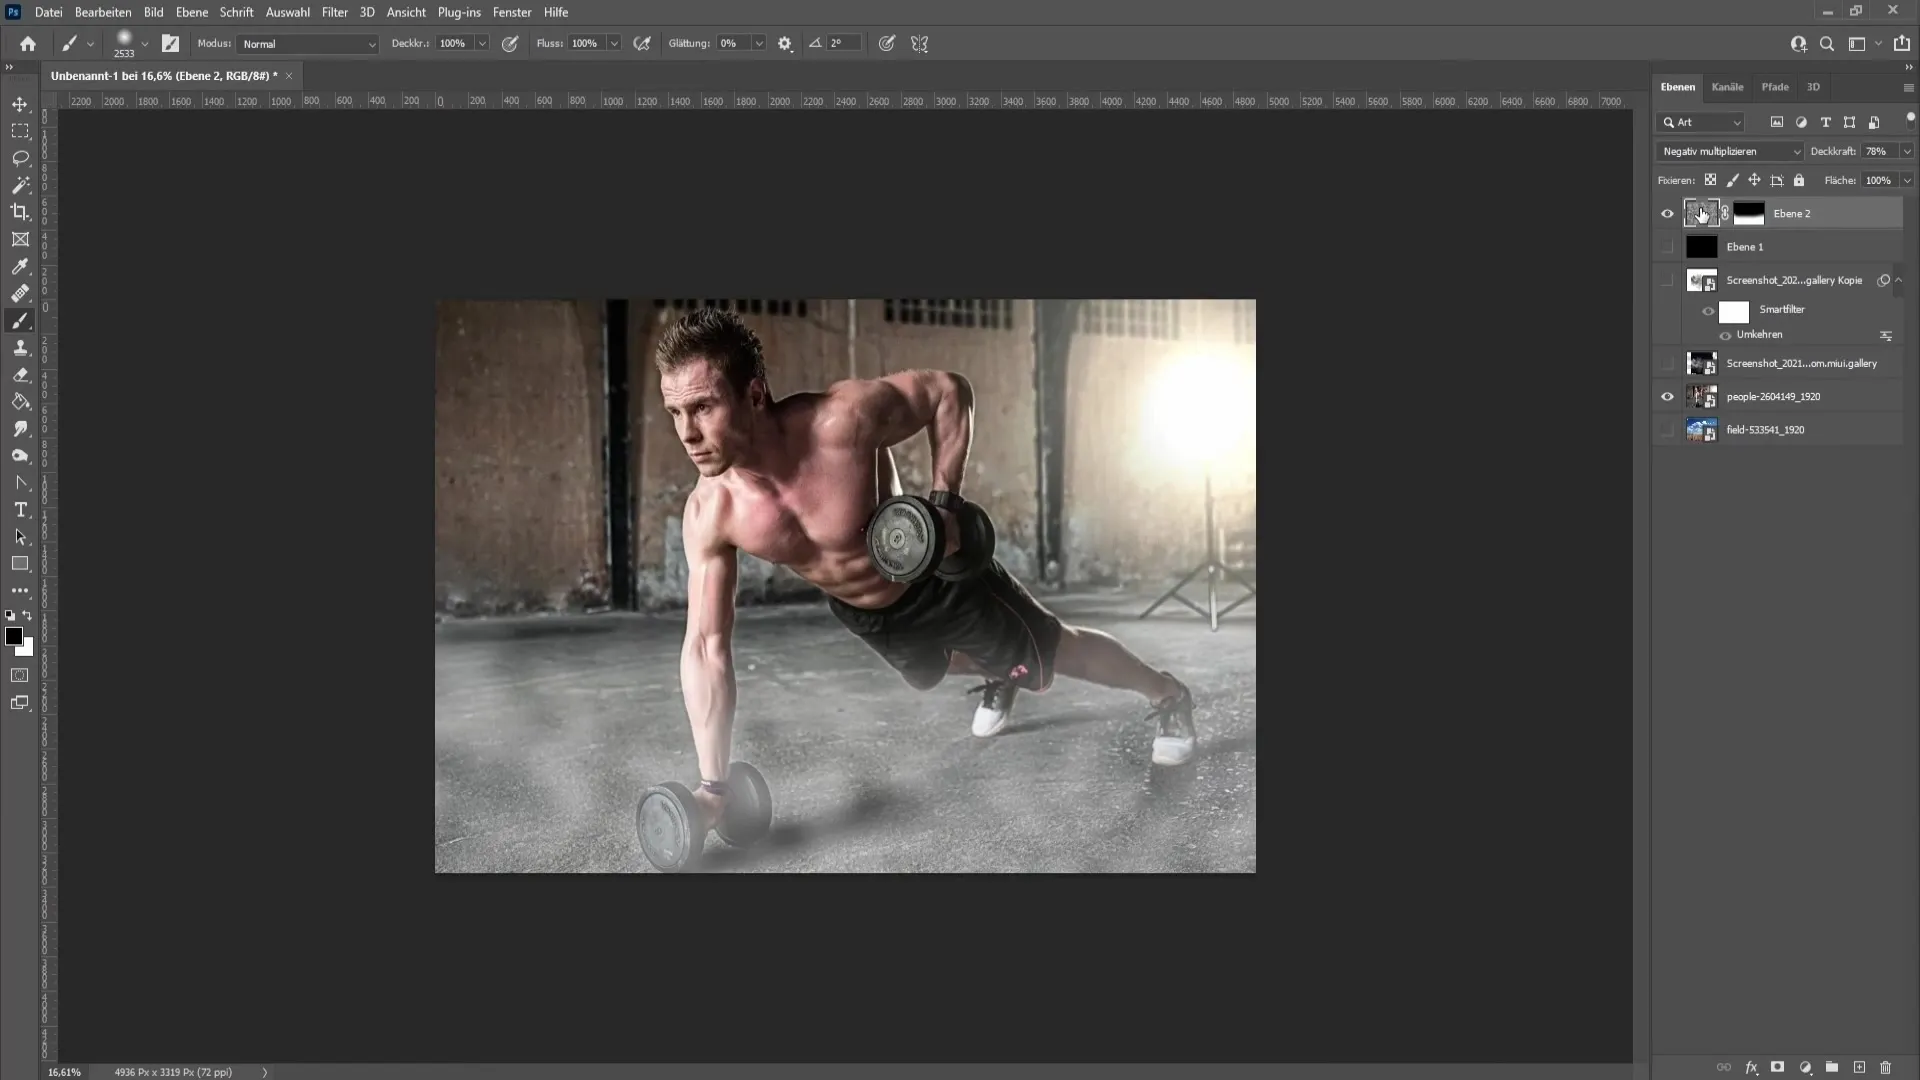Click the Crop tool icon
The width and height of the screenshot is (1920, 1080).
[x=20, y=212]
